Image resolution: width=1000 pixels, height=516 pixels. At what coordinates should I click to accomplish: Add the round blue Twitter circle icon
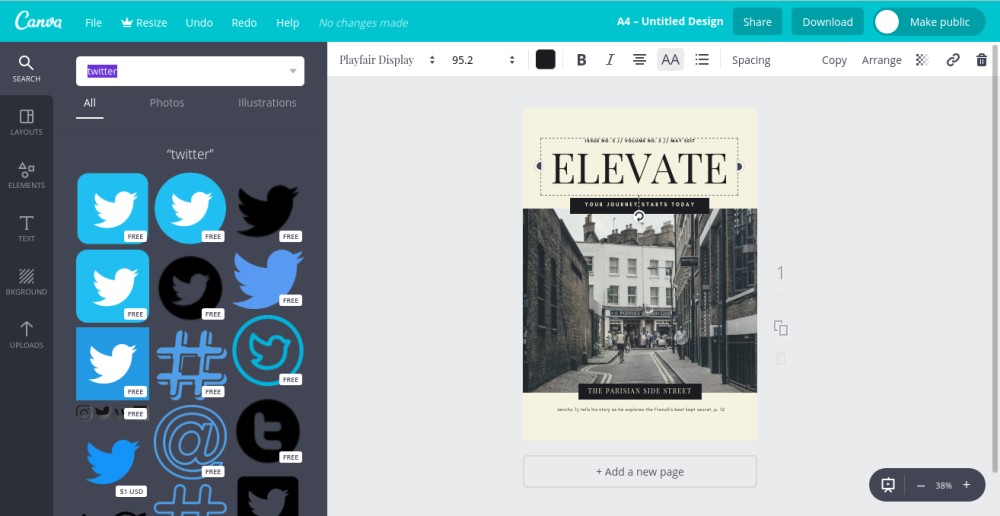point(190,208)
